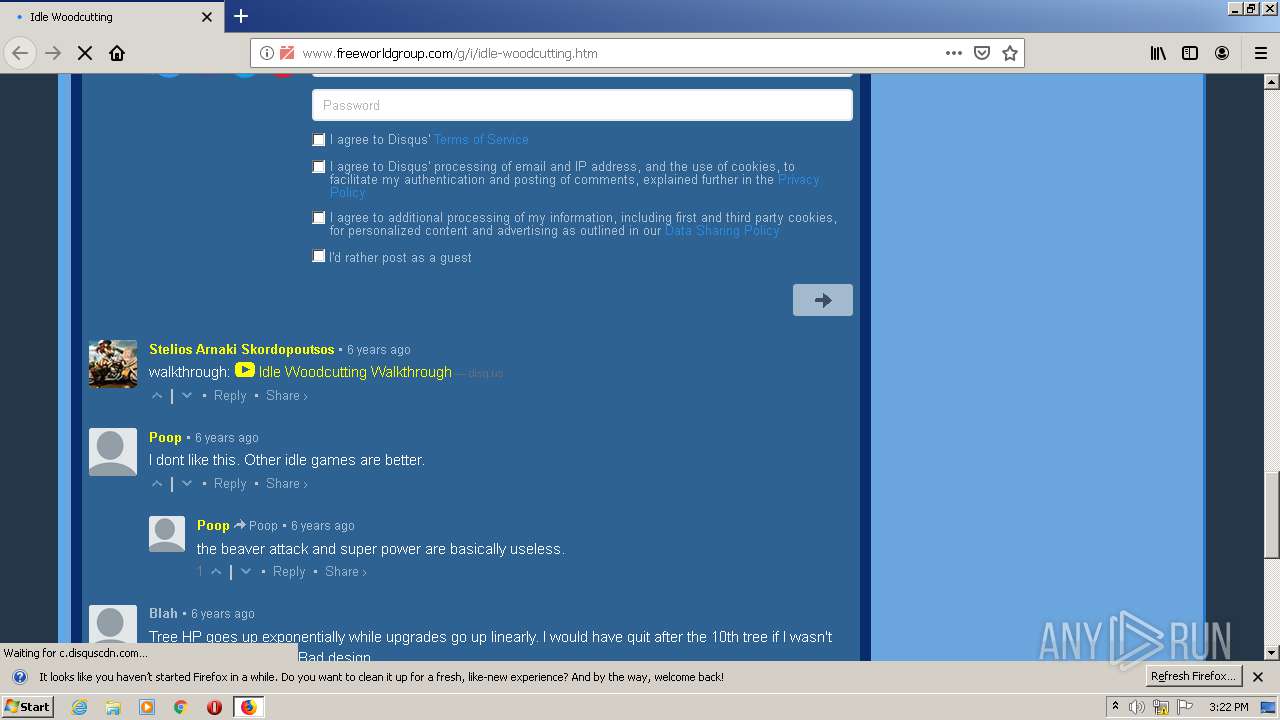Image resolution: width=1280 pixels, height=720 pixels.
Task: Launch Internet Explorer from taskbar
Action: tap(80, 707)
